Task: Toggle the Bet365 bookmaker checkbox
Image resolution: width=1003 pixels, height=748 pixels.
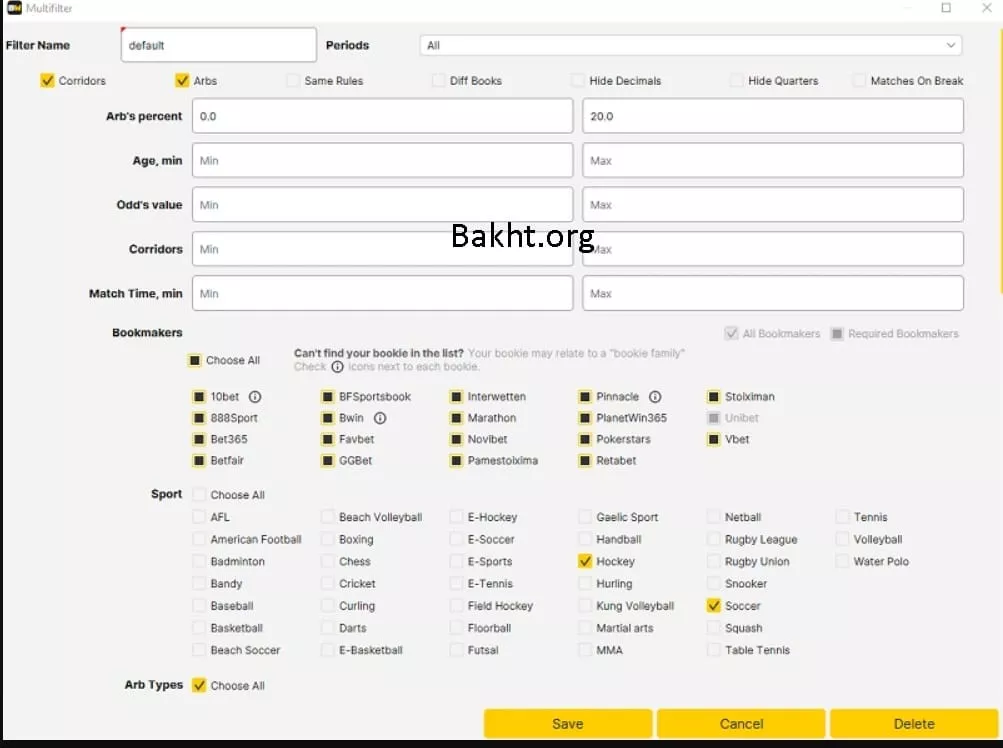Action: pyautogui.click(x=199, y=439)
